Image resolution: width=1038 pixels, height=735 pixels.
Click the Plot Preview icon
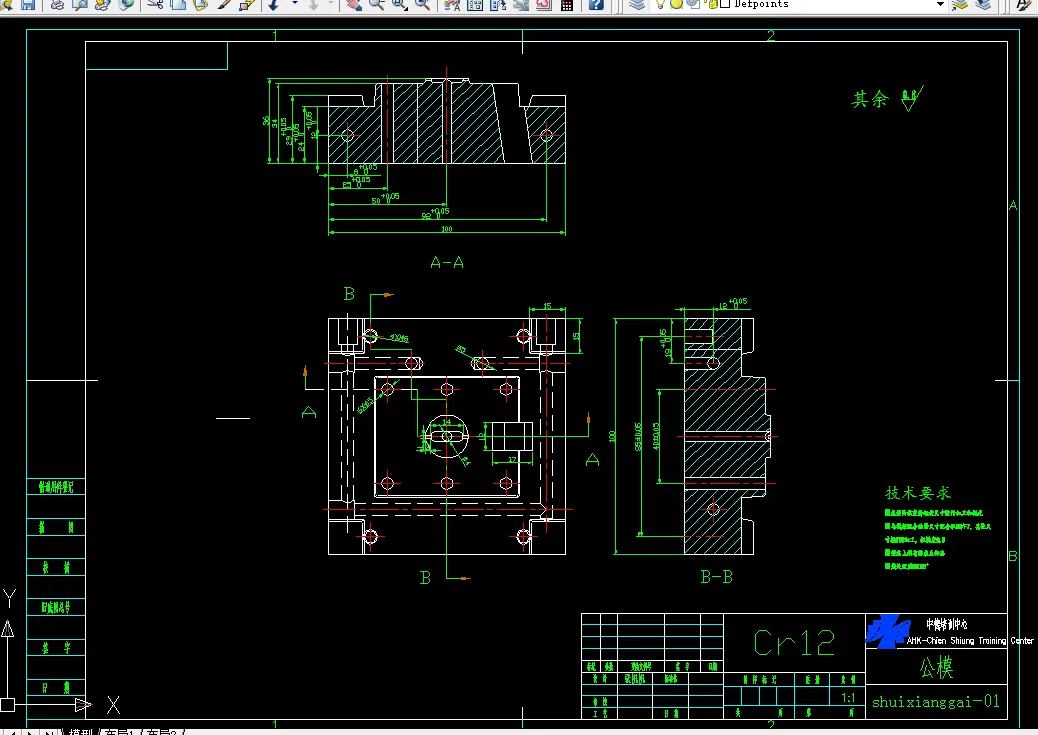coord(80,5)
